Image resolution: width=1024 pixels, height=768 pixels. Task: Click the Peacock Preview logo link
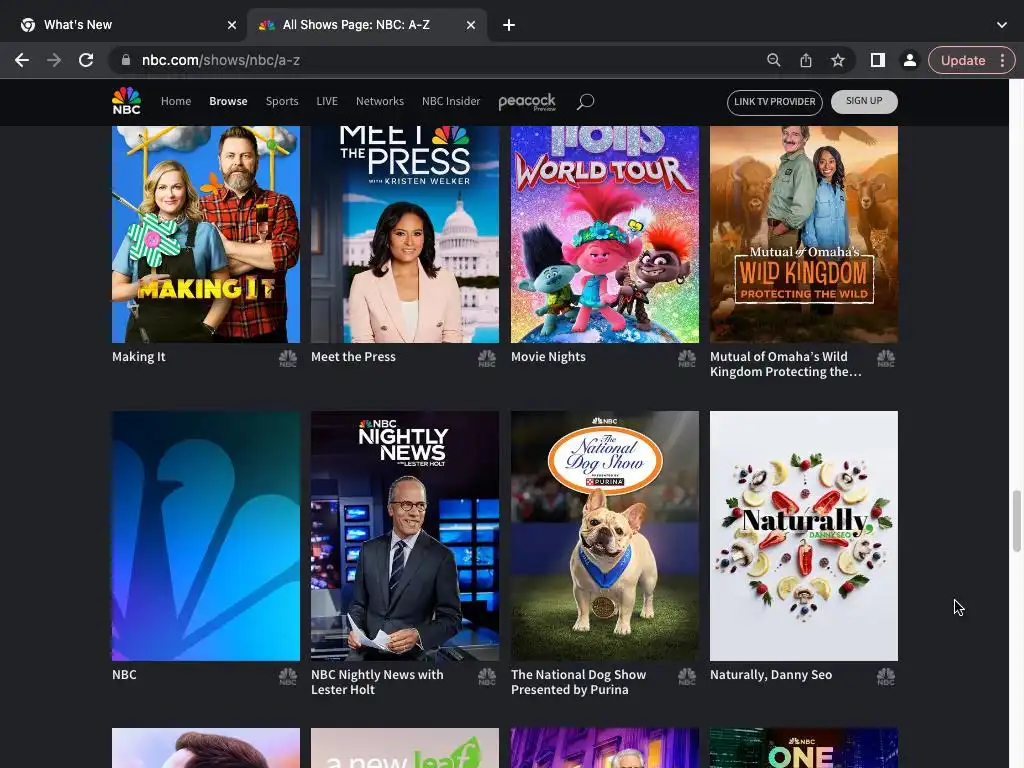(x=527, y=102)
